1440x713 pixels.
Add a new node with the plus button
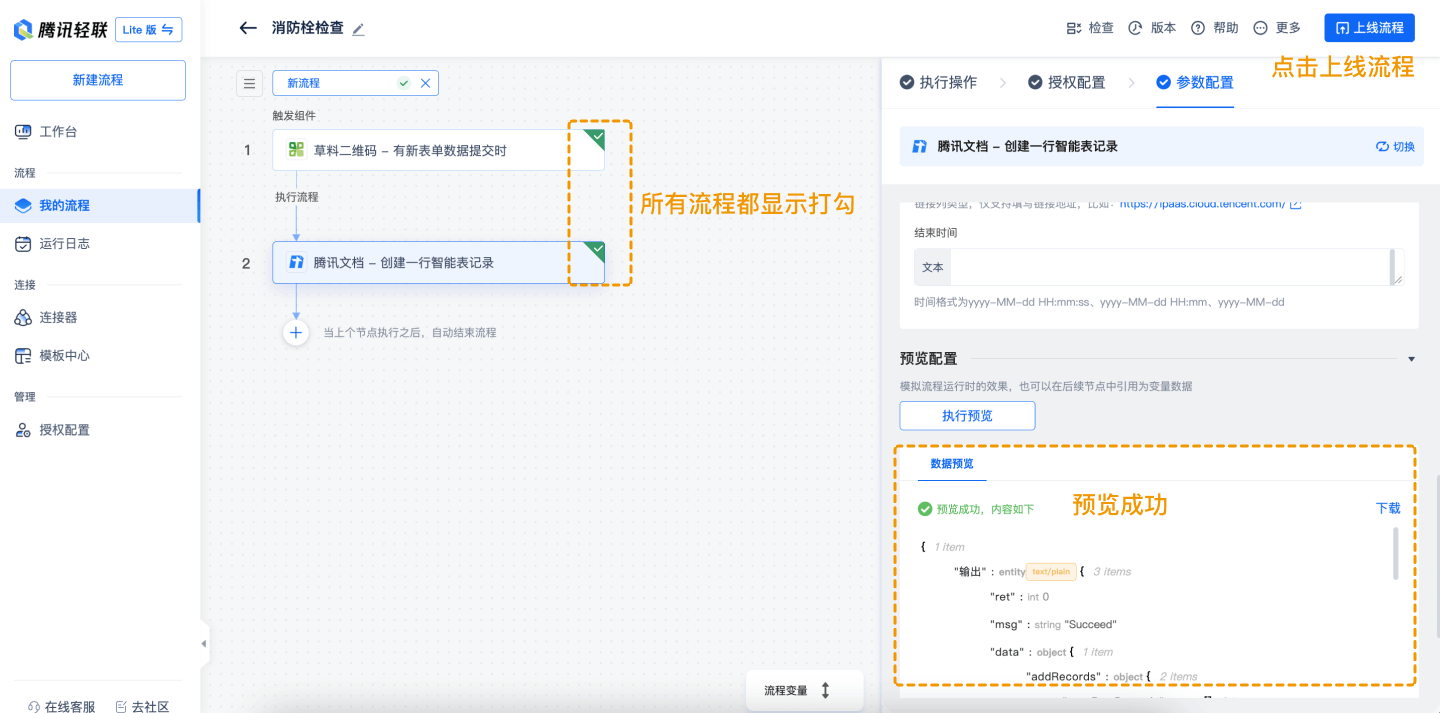click(296, 332)
